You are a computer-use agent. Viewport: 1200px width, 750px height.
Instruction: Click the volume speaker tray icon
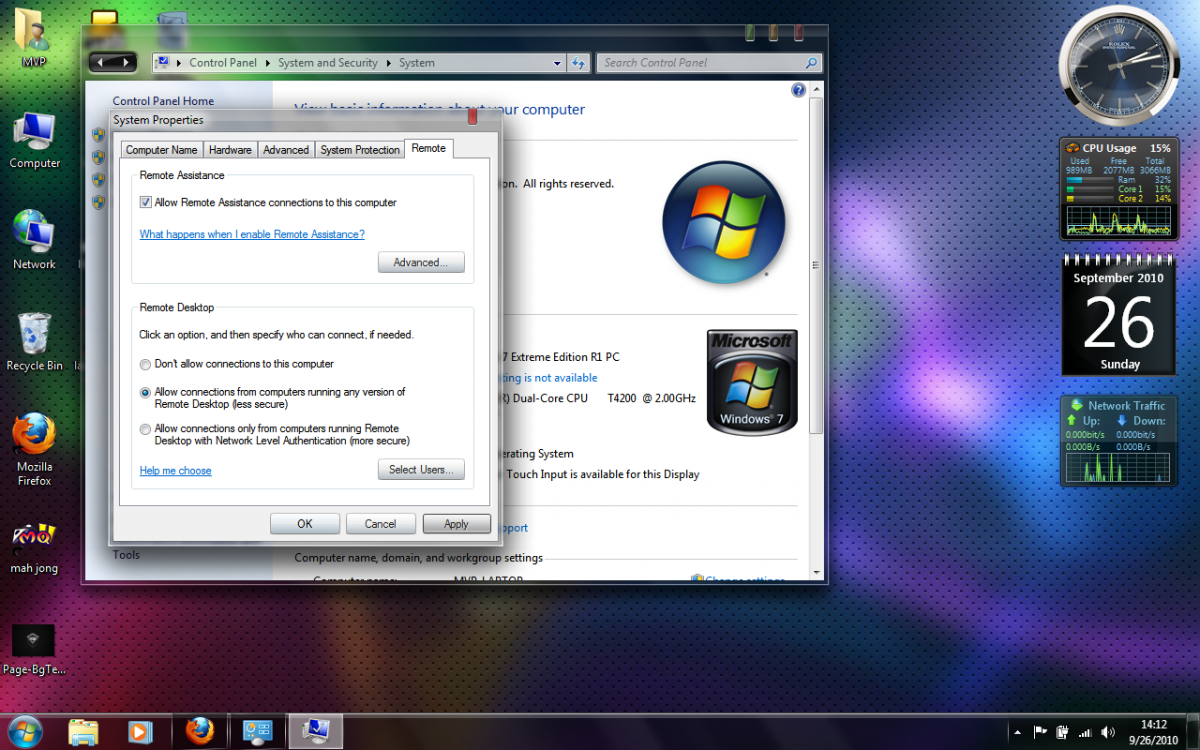pos(1107,732)
